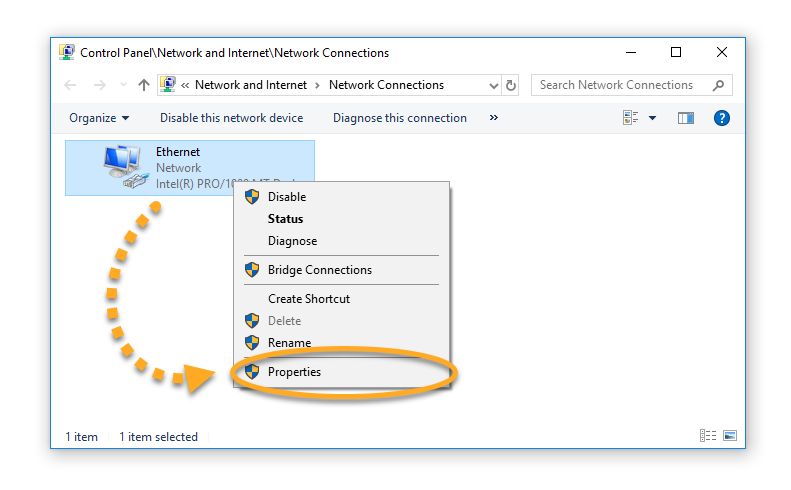The height and width of the screenshot is (490, 791).
Task: Switch to large icons view in status bar
Action: [730, 436]
